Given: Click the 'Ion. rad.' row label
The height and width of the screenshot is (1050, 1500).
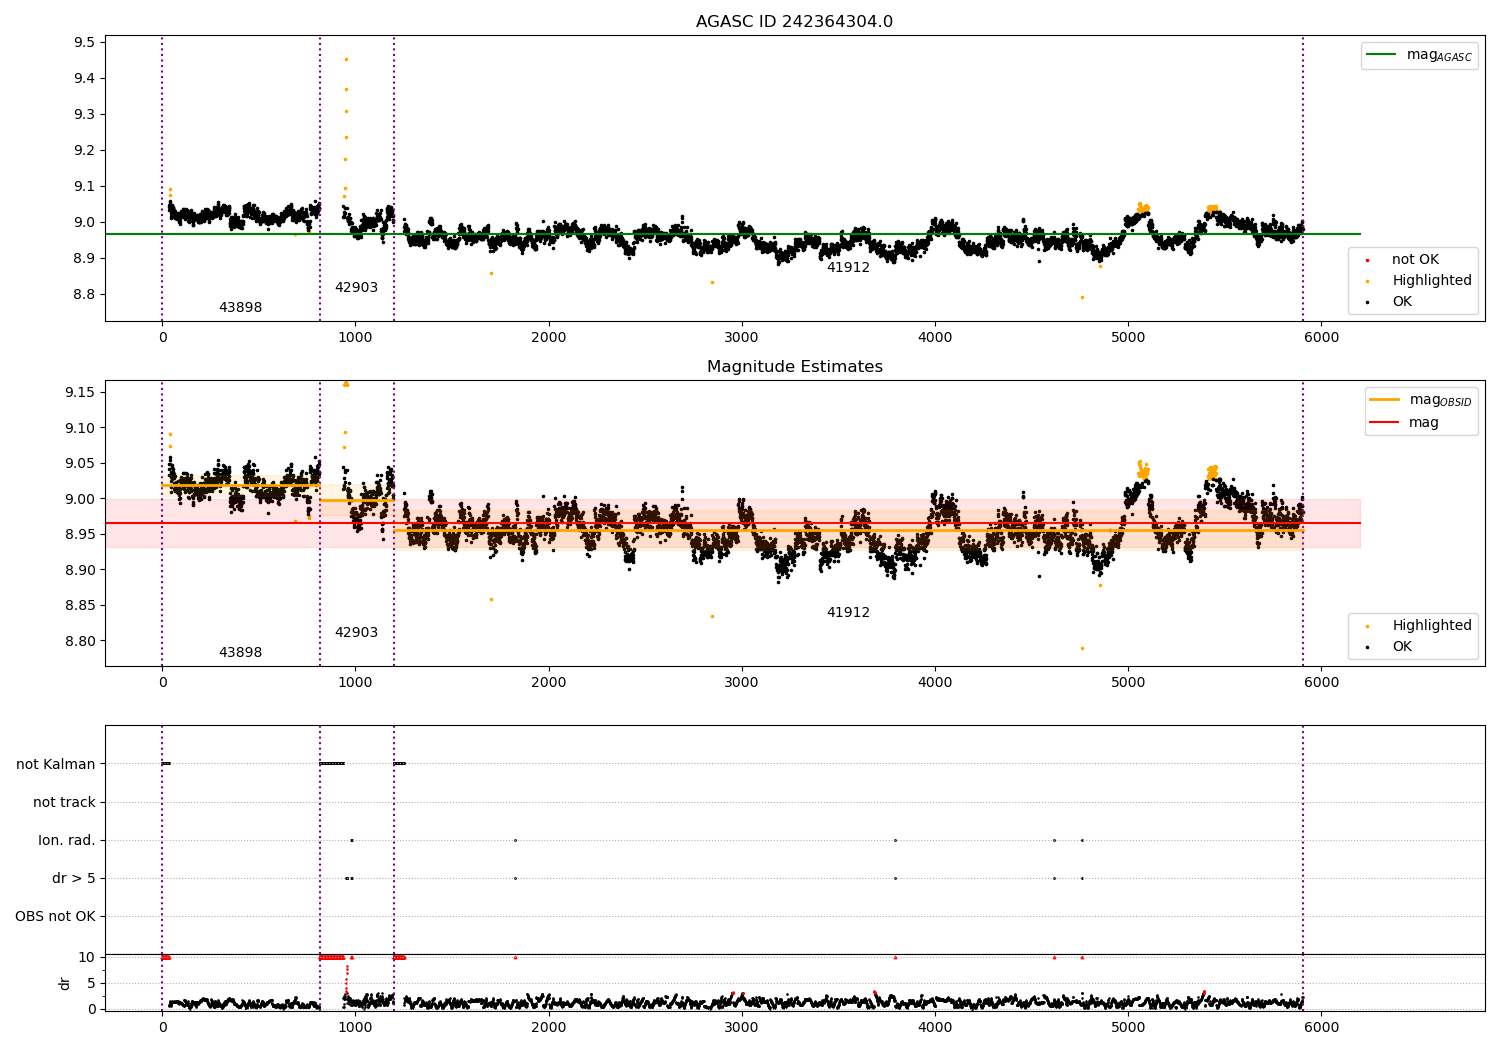Looking at the screenshot, I should (x=67, y=840).
